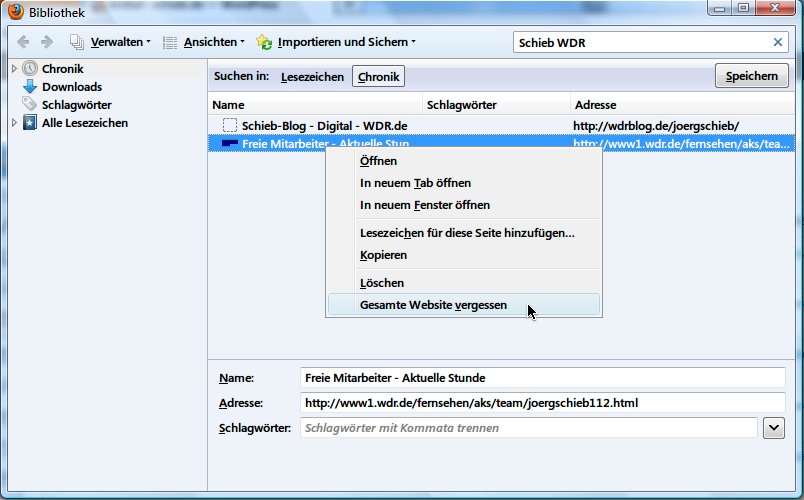Click the Schlagwörter input field

tap(529, 428)
